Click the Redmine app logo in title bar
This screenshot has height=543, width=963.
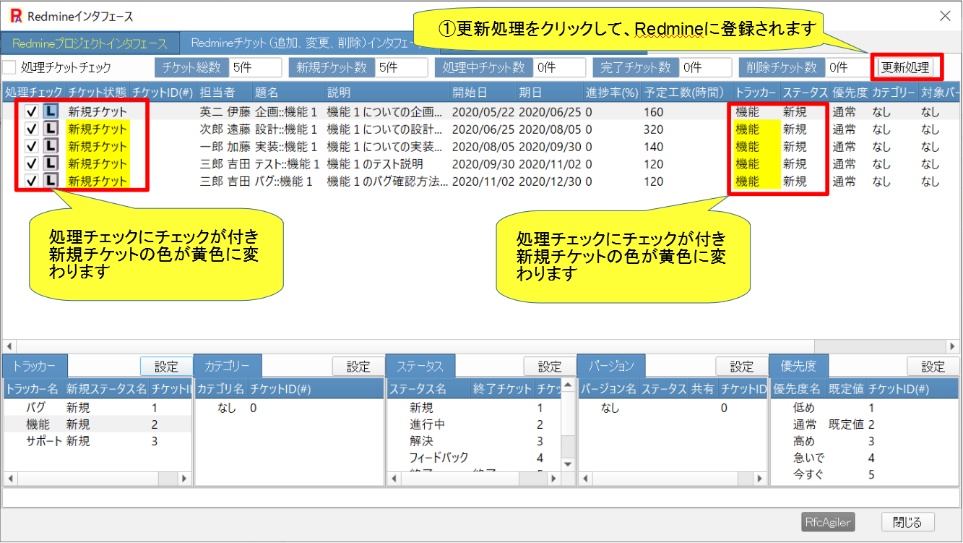coord(16,16)
